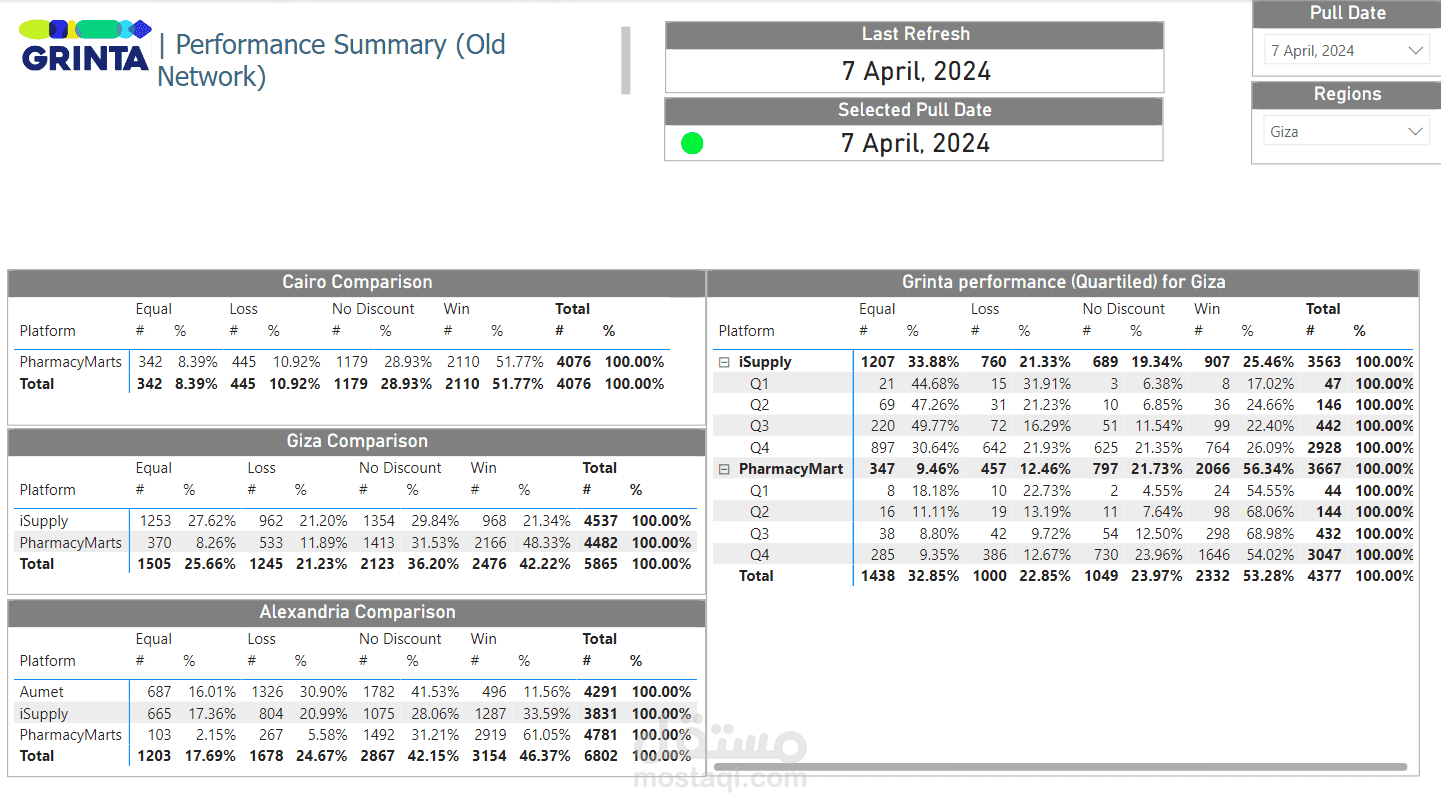This screenshot has width=1441, height=809.
Task: Click the 1646 Win count cell
Action: pyautogui.click(x=1213, y=555)
